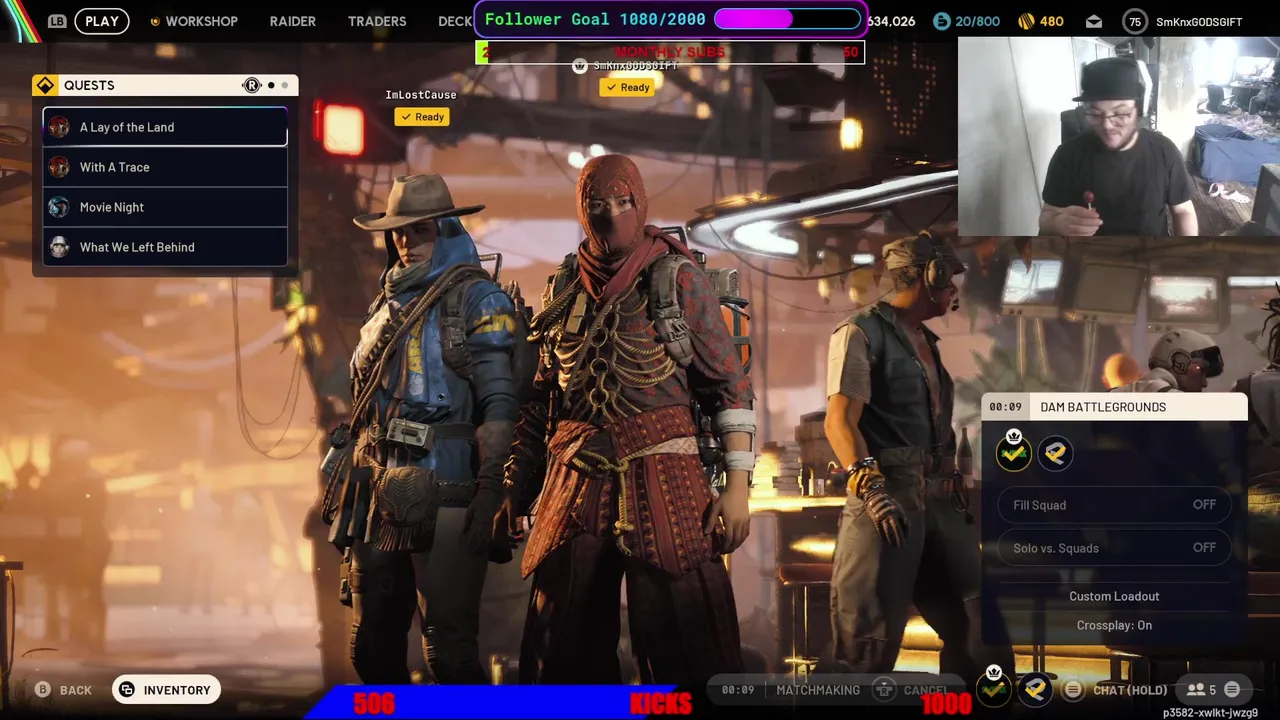Click the With A Trace trader portrait
This screenshot has height=720, width=1280.
[x=59, y=167]
